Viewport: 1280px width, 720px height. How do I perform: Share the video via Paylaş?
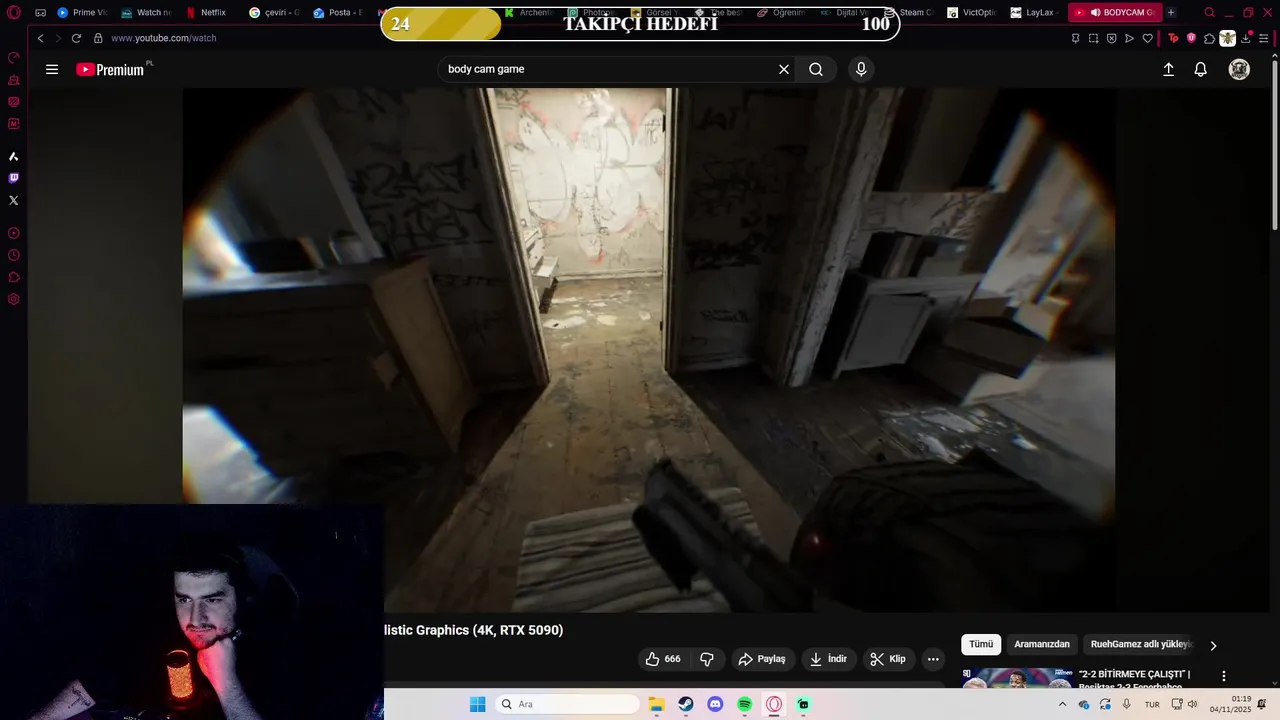pos(762,659)
